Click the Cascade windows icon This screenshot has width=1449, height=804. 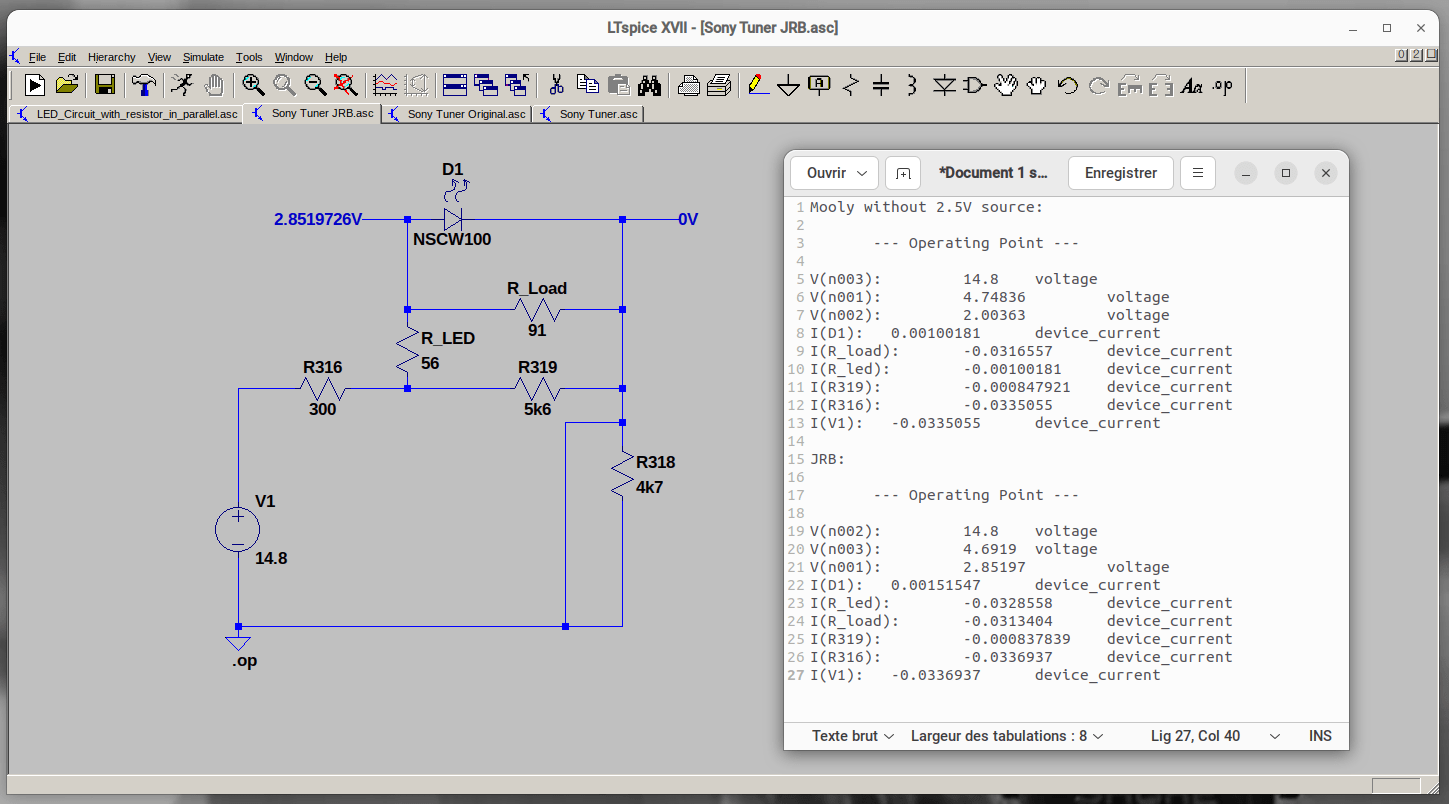coord(486,85)
